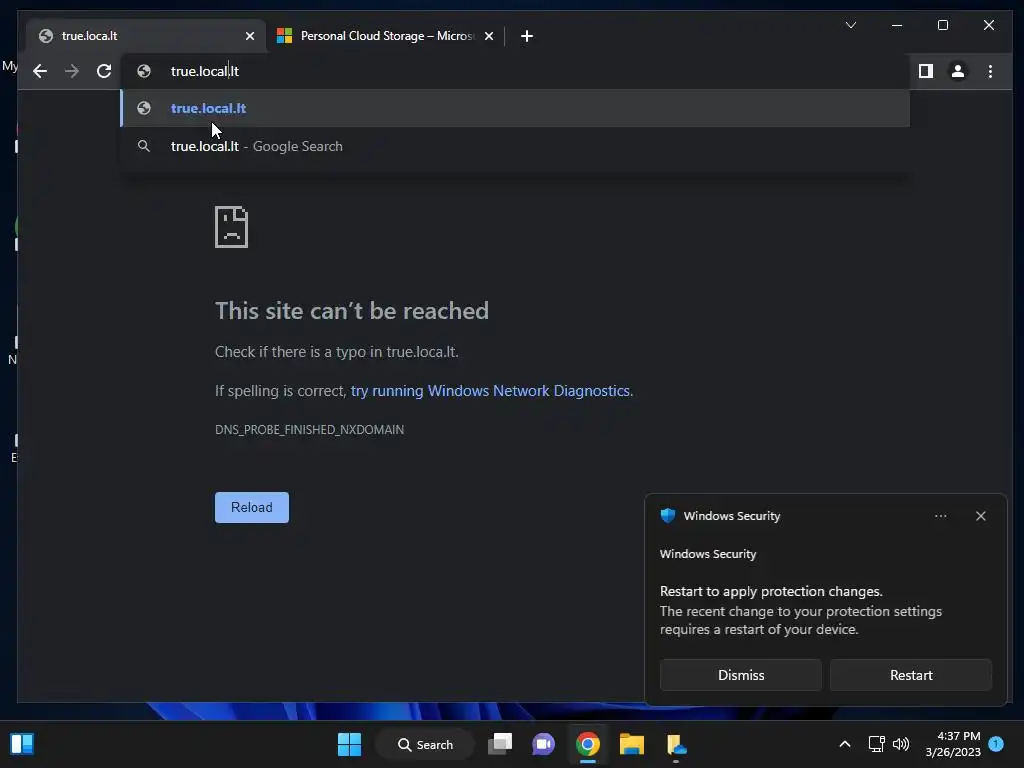Click the Reload button on the error page
1024x768 pixels.
[251, 507]
